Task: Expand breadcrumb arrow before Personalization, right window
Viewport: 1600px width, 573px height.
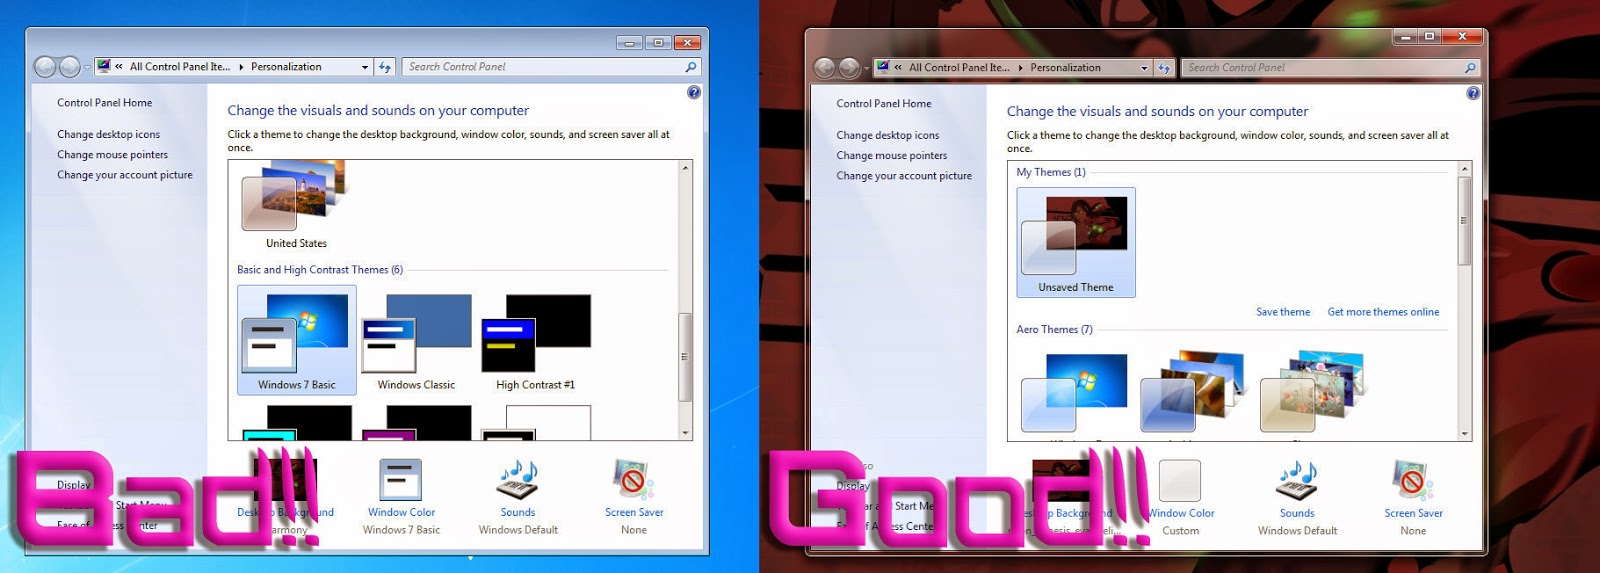Action: click(1020, 68)
